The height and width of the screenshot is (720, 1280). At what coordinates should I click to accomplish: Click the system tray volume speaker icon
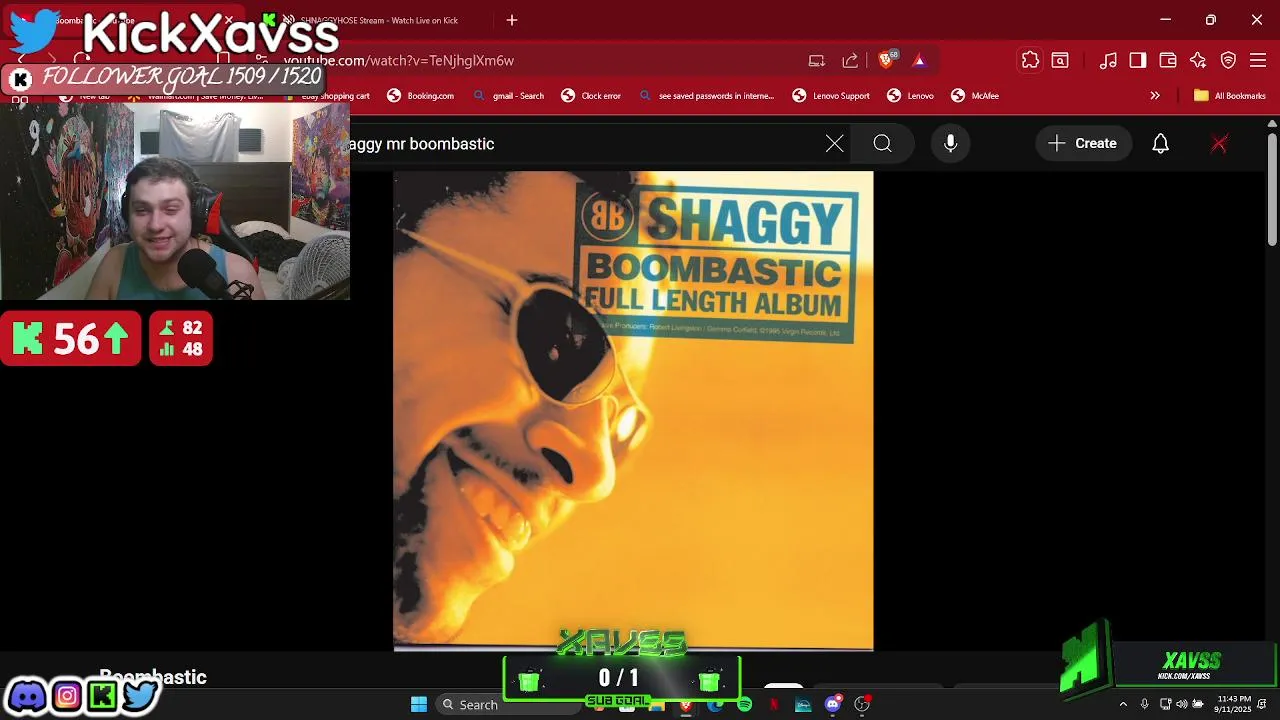click(x=1182, y=704)
